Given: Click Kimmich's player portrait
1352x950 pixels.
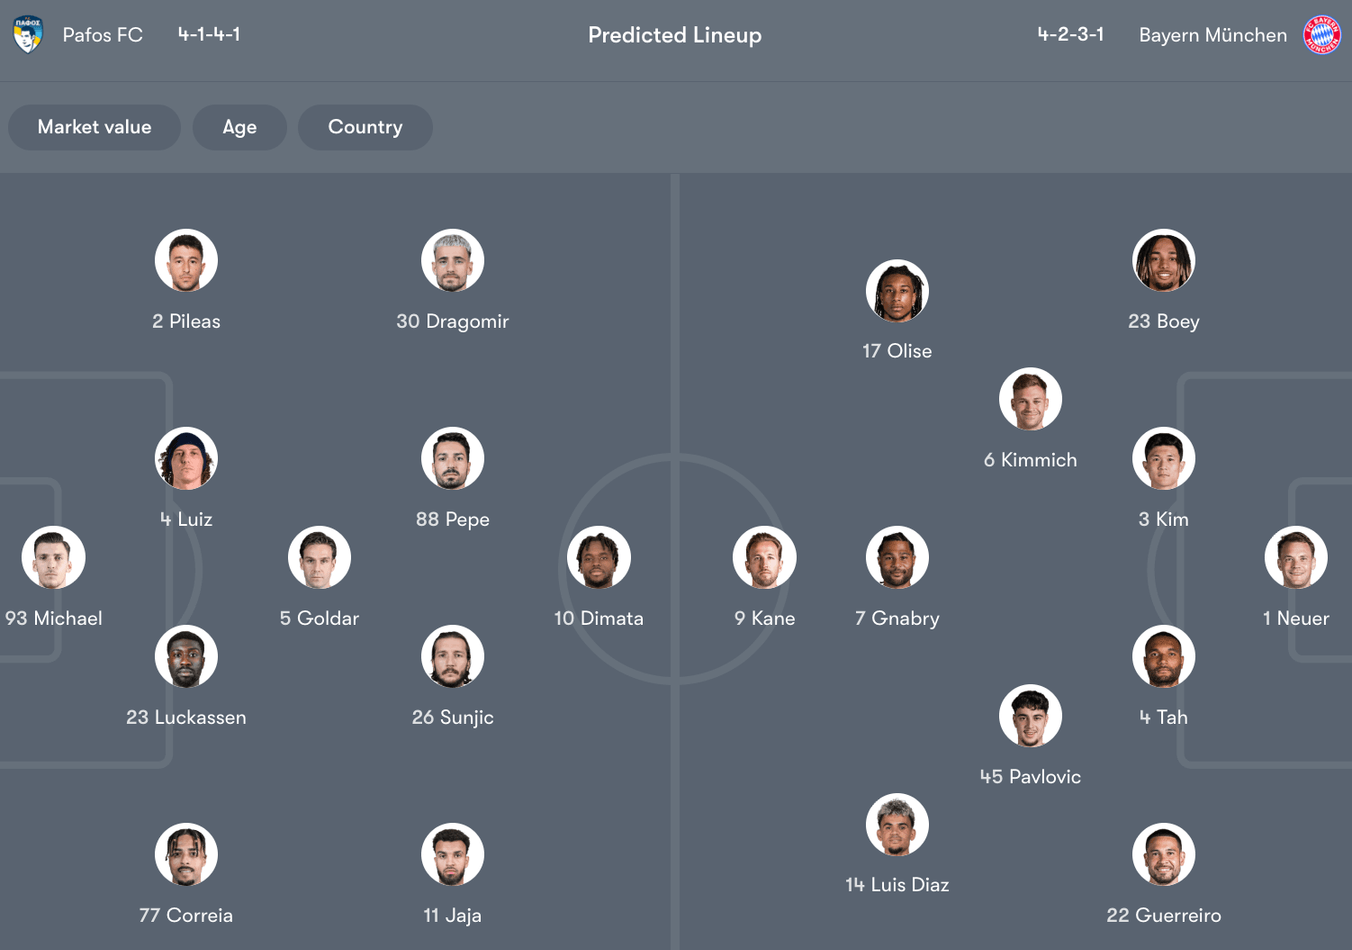Looking at the screenshot, I should coord(1030,400).
